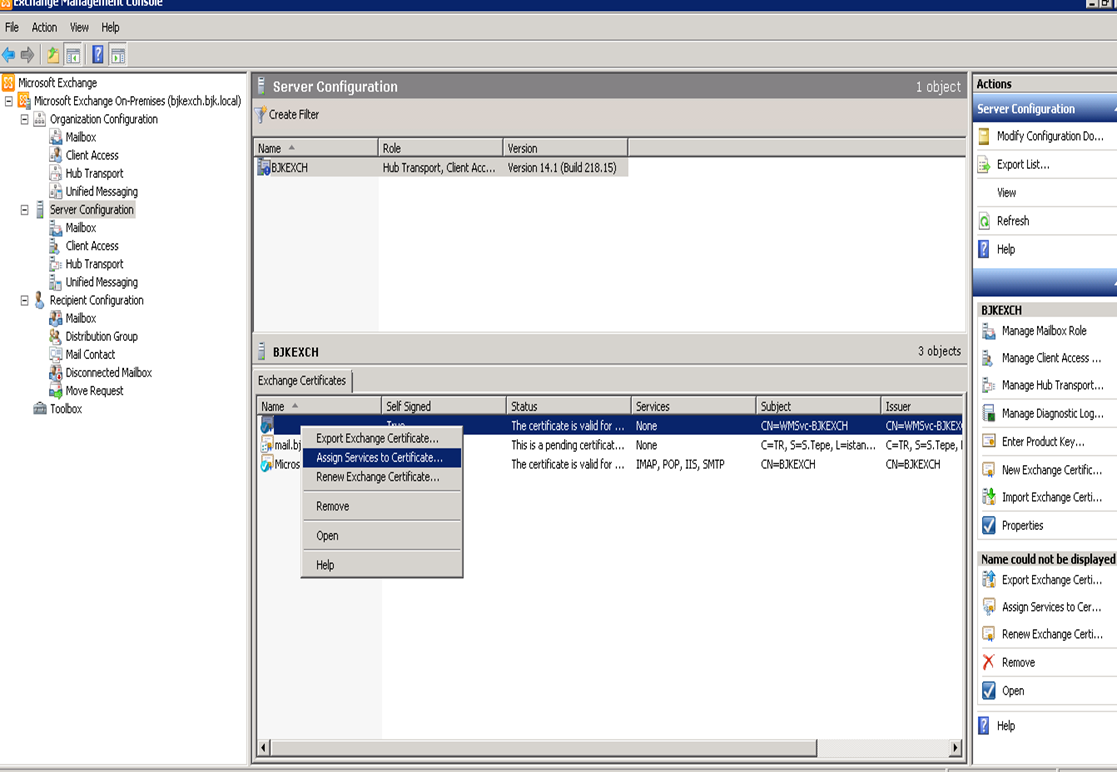Select Client Access under Organization Configuration
1117x772 pixels.
pyautogui.click(x=92, y=155)
